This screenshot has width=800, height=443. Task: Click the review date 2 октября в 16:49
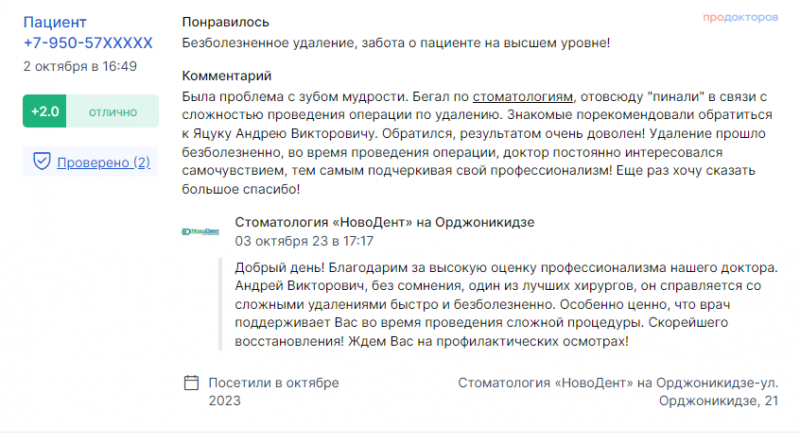(80, 66)
